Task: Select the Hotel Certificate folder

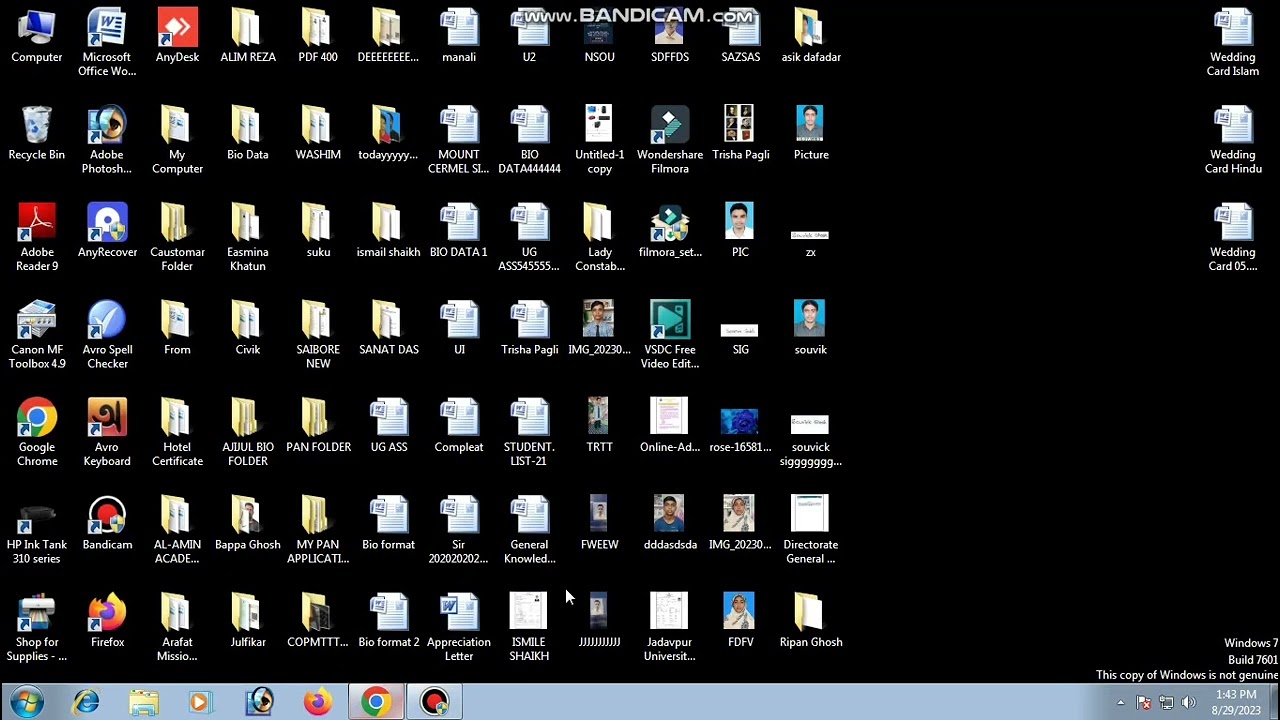Action: 177,432
